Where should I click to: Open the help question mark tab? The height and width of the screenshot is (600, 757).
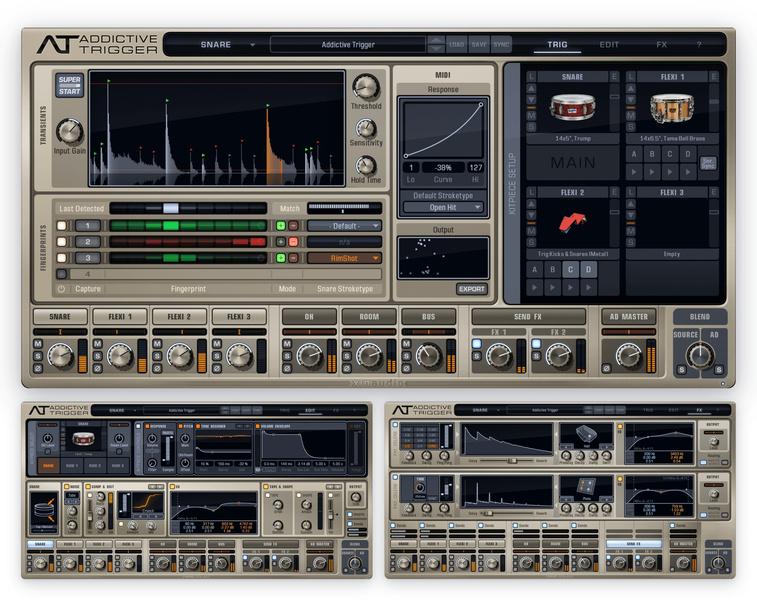coord(699,44)
